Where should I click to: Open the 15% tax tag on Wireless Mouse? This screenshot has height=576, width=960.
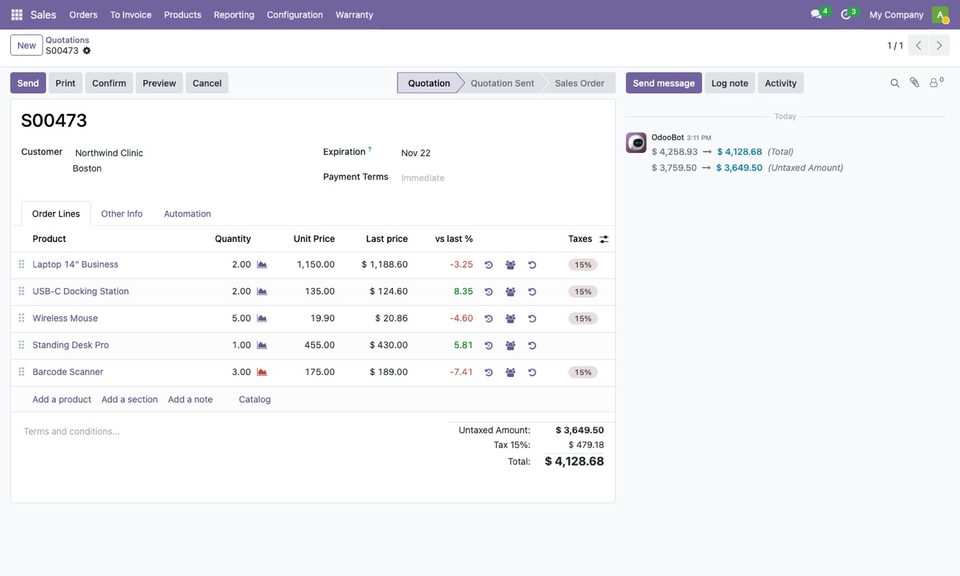(582, 319)
